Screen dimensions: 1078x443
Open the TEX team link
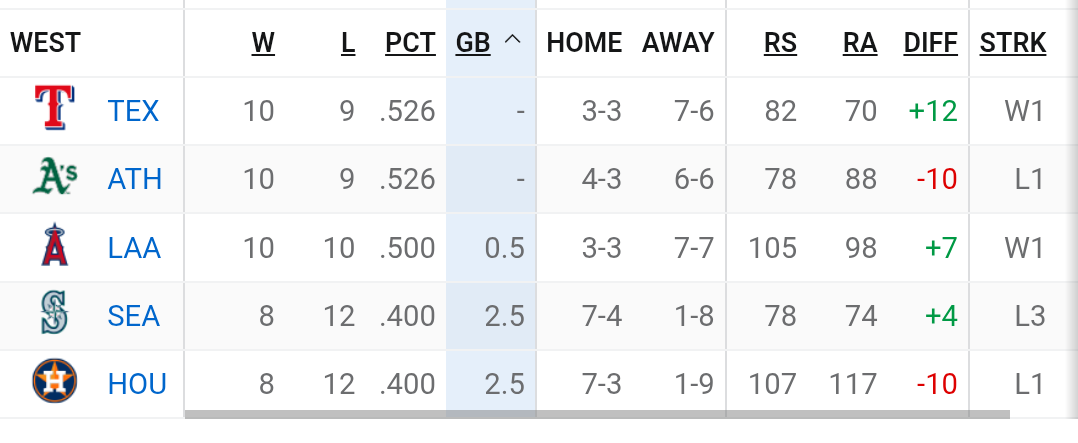(x=133, y=110)
